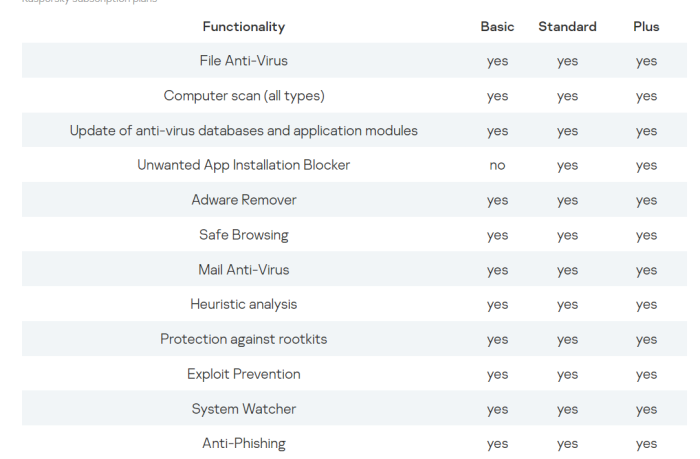This screenshot has width=700, height=459.
Task: Select the Computer scan (all types) row
Action: click(x=243, y=96)
